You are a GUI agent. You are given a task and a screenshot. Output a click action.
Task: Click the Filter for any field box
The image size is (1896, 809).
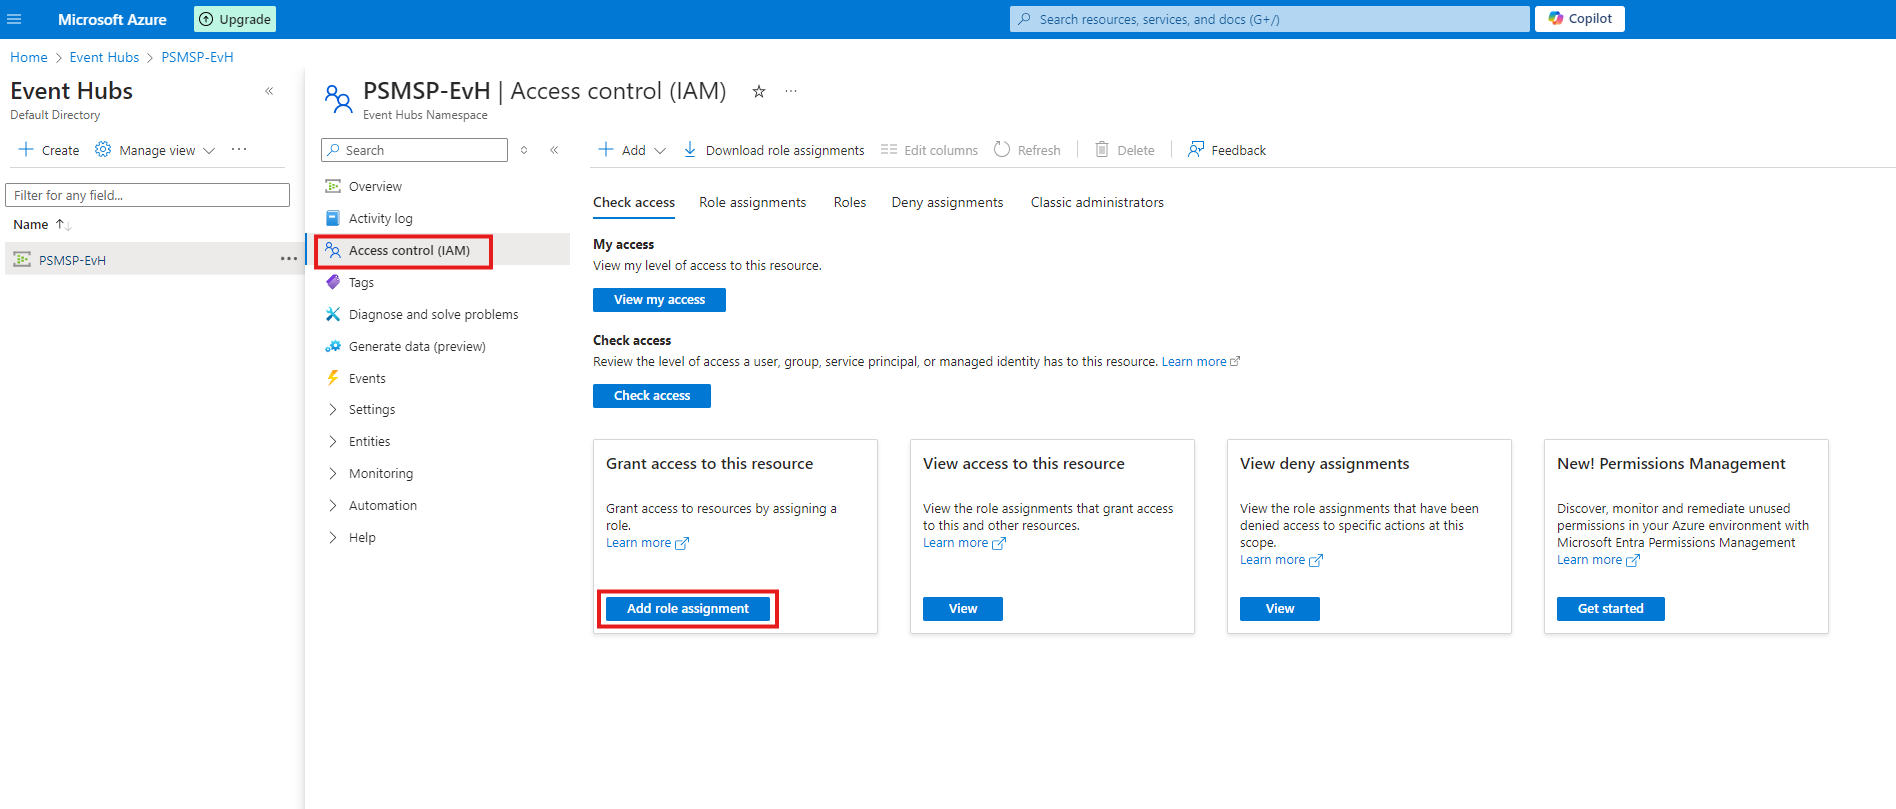click(x=147, y=195)
